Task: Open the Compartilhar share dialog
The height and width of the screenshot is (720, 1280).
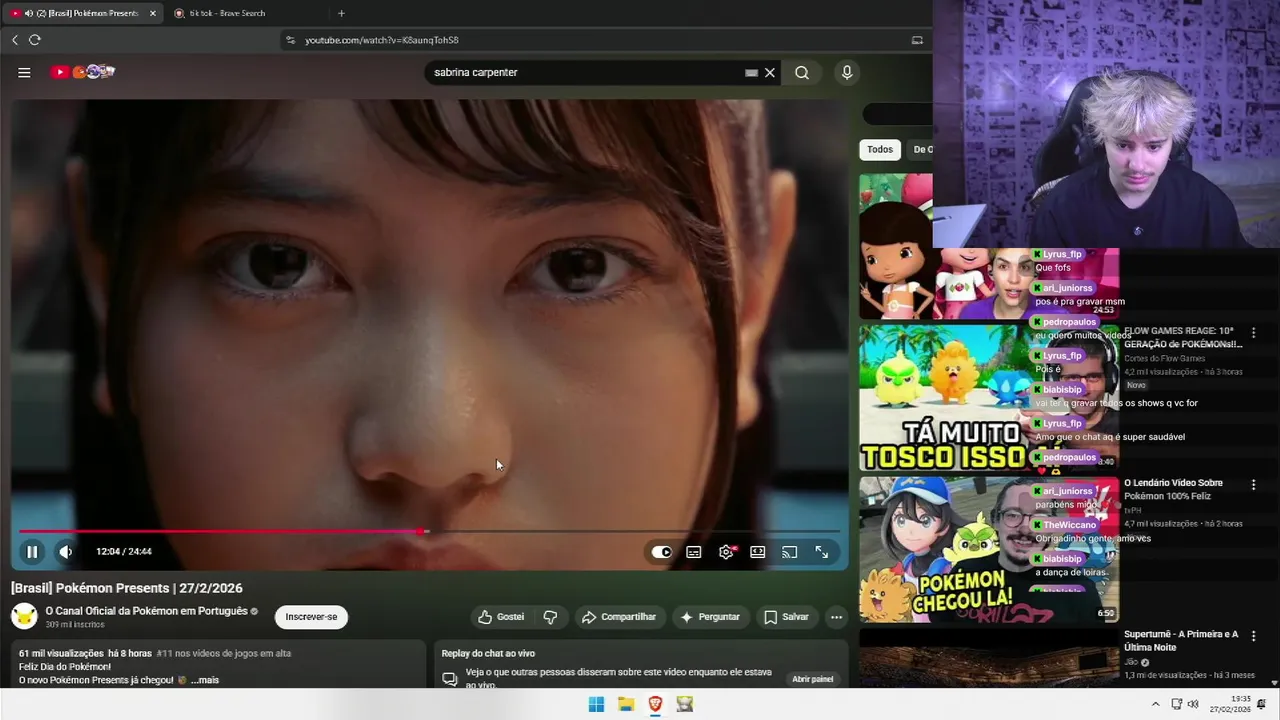Action: tap(619, 617)
